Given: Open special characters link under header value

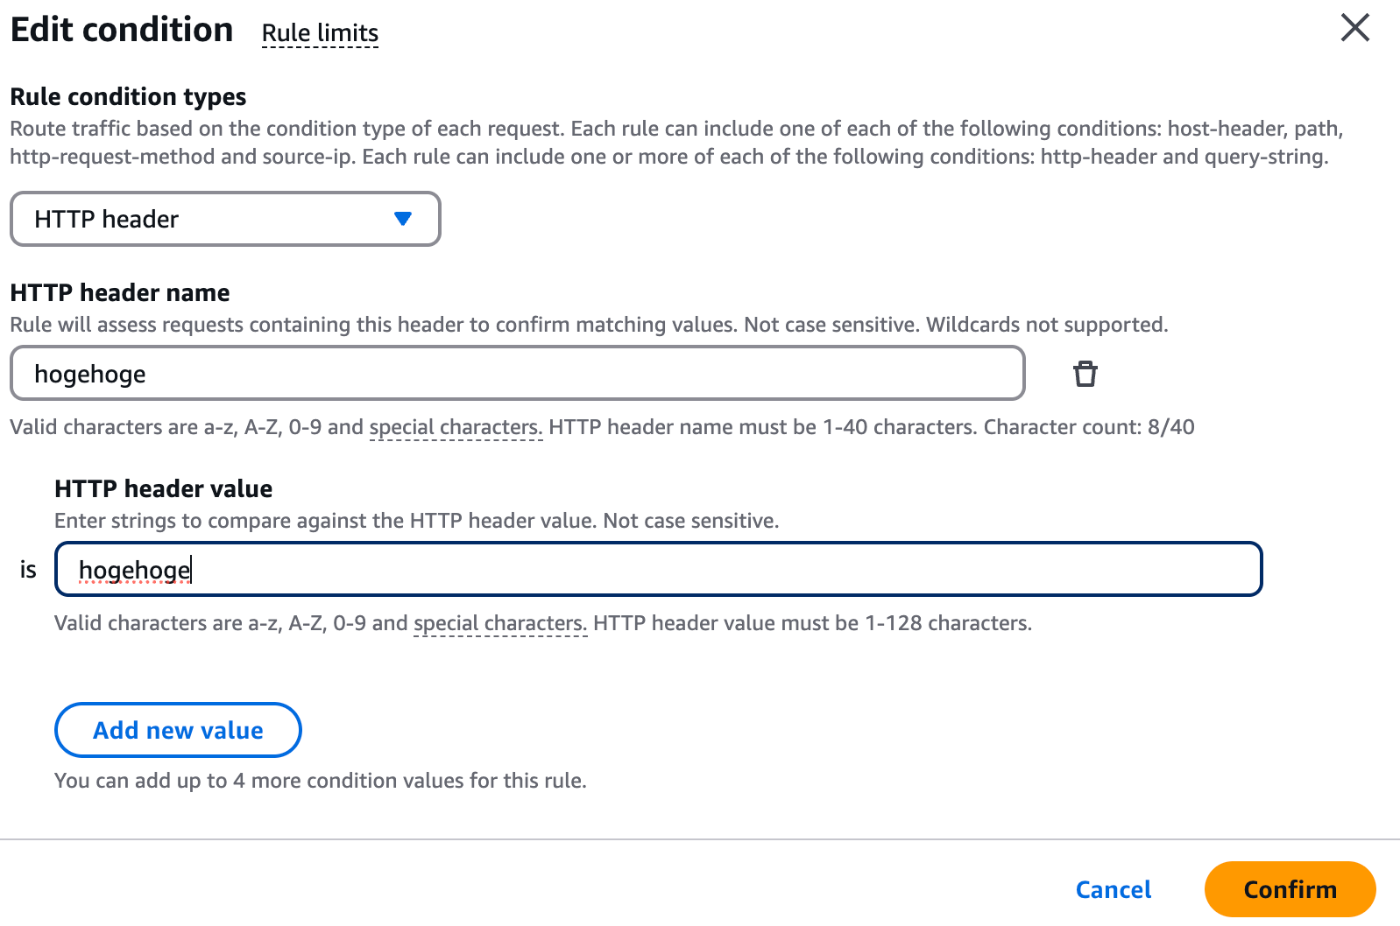Looking at the screenshot, I should tap(500, 624).
